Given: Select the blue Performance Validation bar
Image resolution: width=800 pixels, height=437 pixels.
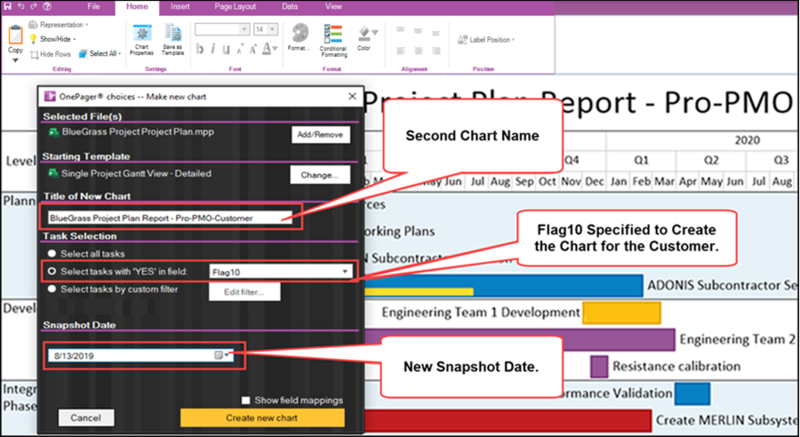Looking at the screenshot, I should click(692, 394).
